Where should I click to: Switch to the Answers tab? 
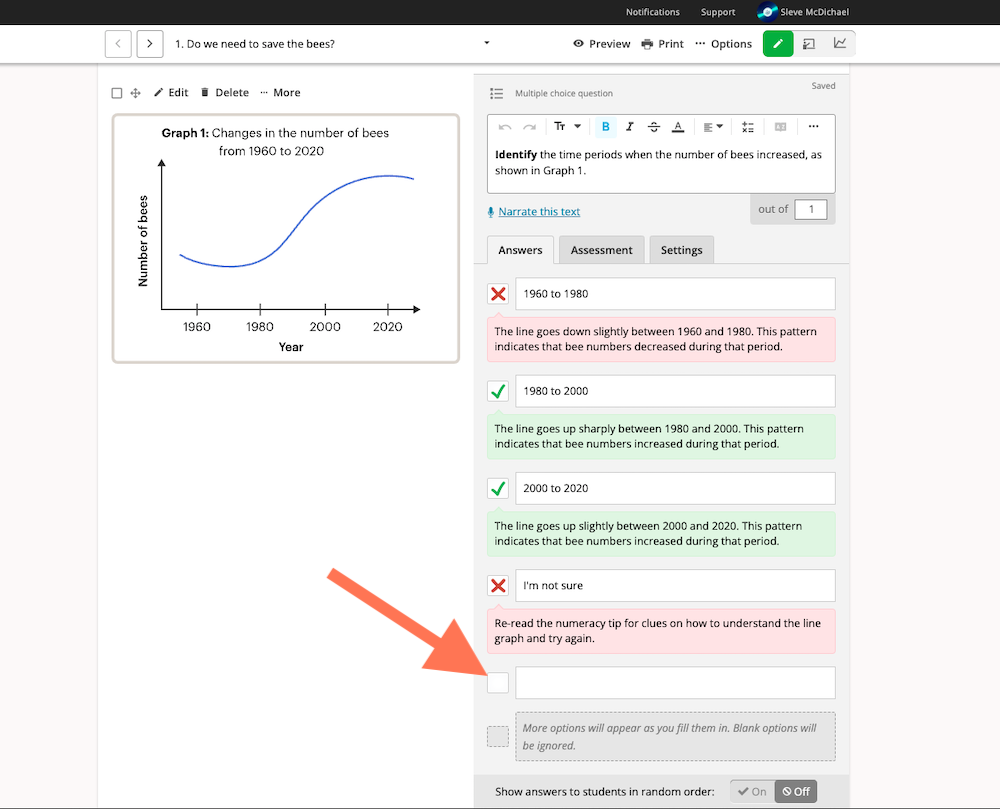(x=520, y=250)
